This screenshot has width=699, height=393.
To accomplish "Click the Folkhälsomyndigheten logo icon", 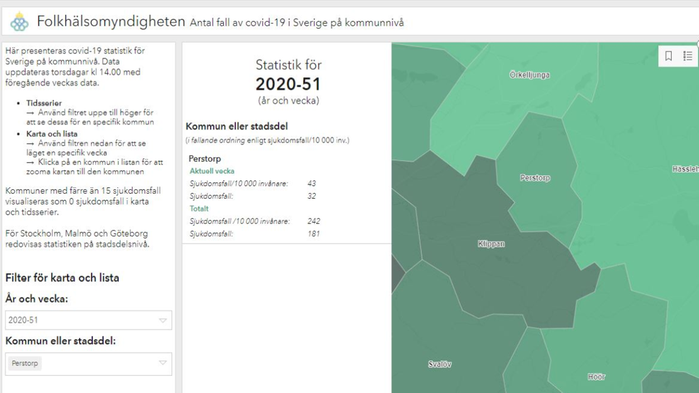I will (x=19, y=22).
